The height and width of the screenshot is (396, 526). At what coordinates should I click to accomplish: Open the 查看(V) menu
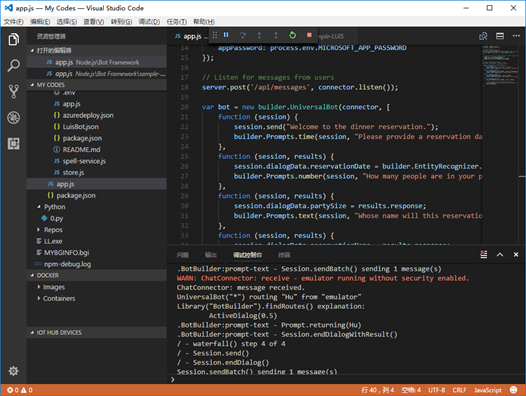click(x=94, y=22)
